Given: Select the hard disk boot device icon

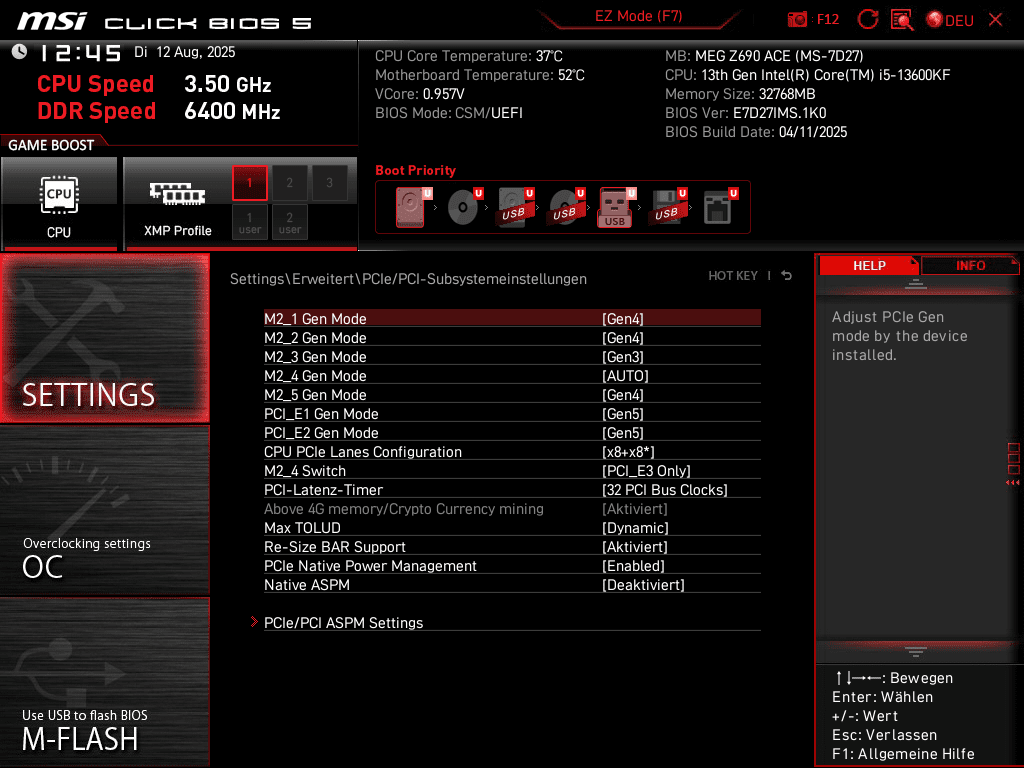Looking at the screenshot, I should click(413, 207).
